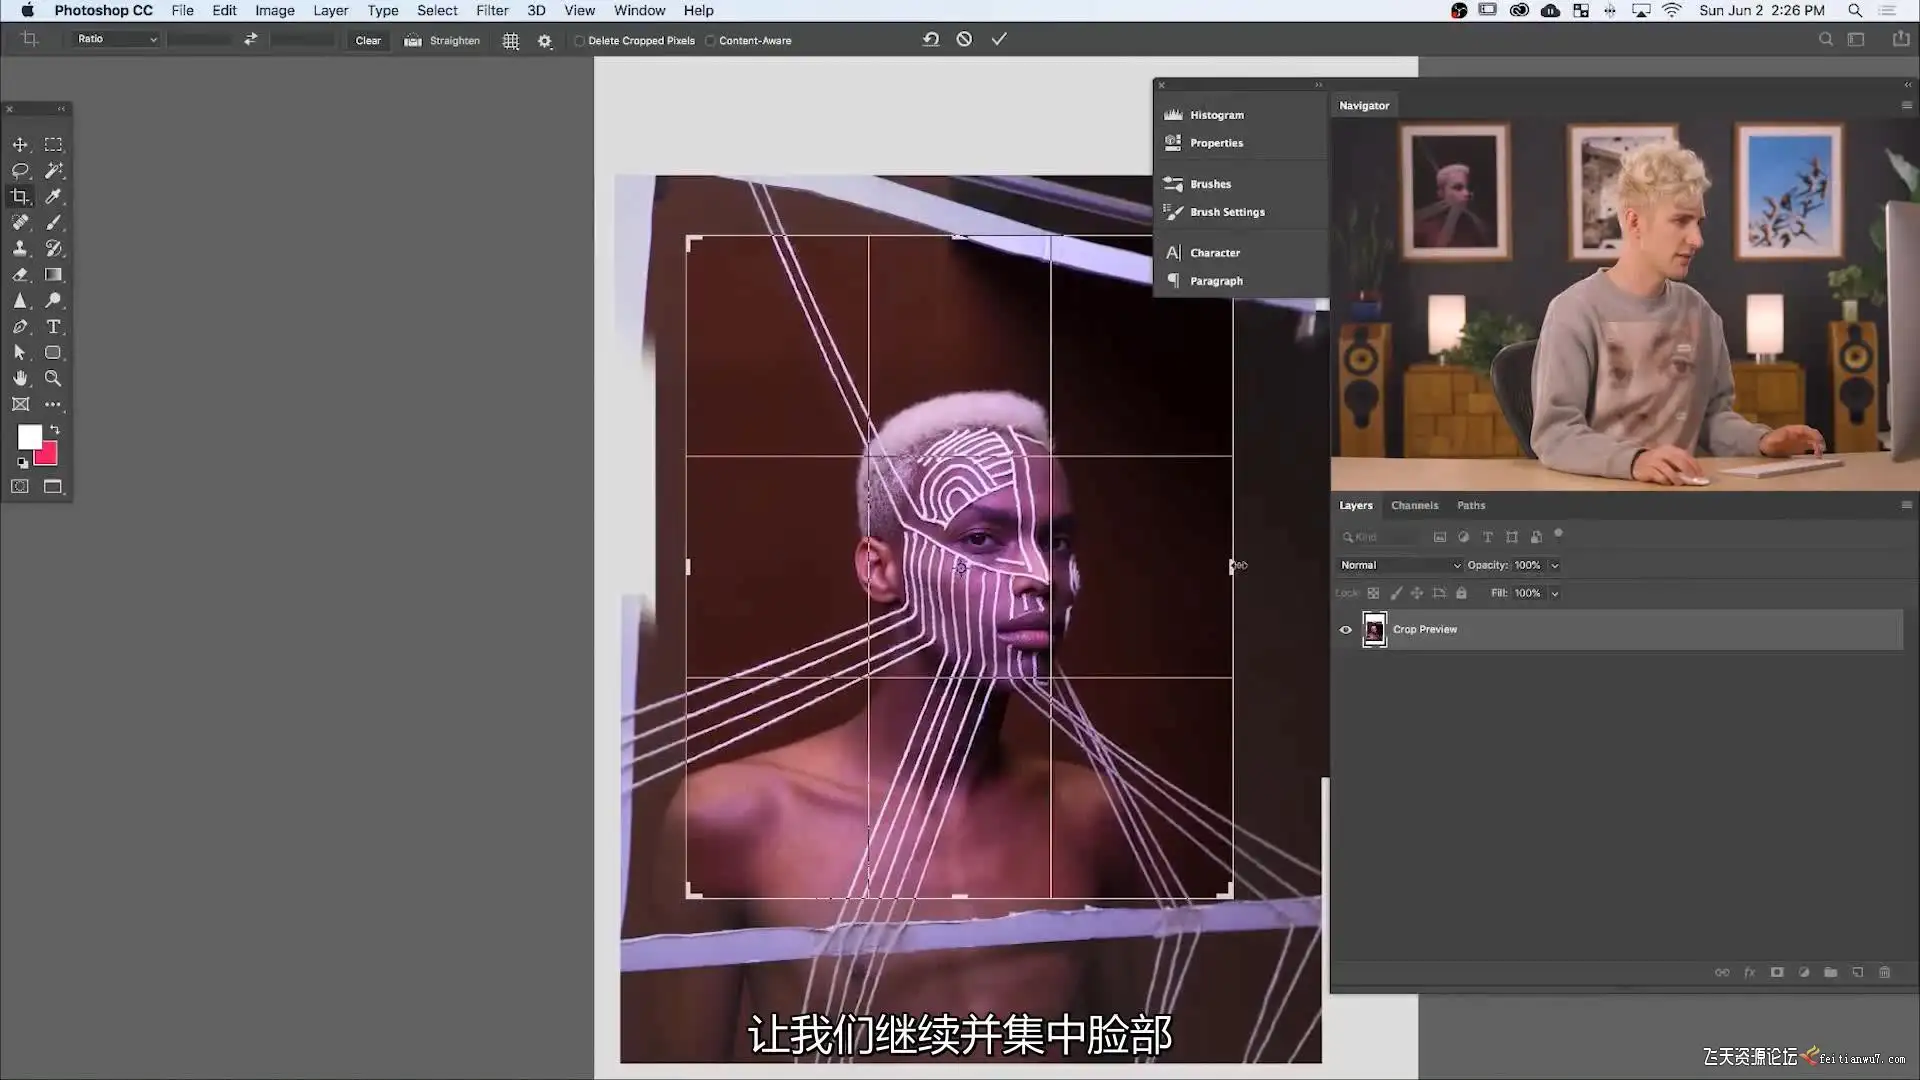Select the Eyedropper tool
Image resolution: width=1920 pixels, height=1080 pixels.
(x=54, y=196)
